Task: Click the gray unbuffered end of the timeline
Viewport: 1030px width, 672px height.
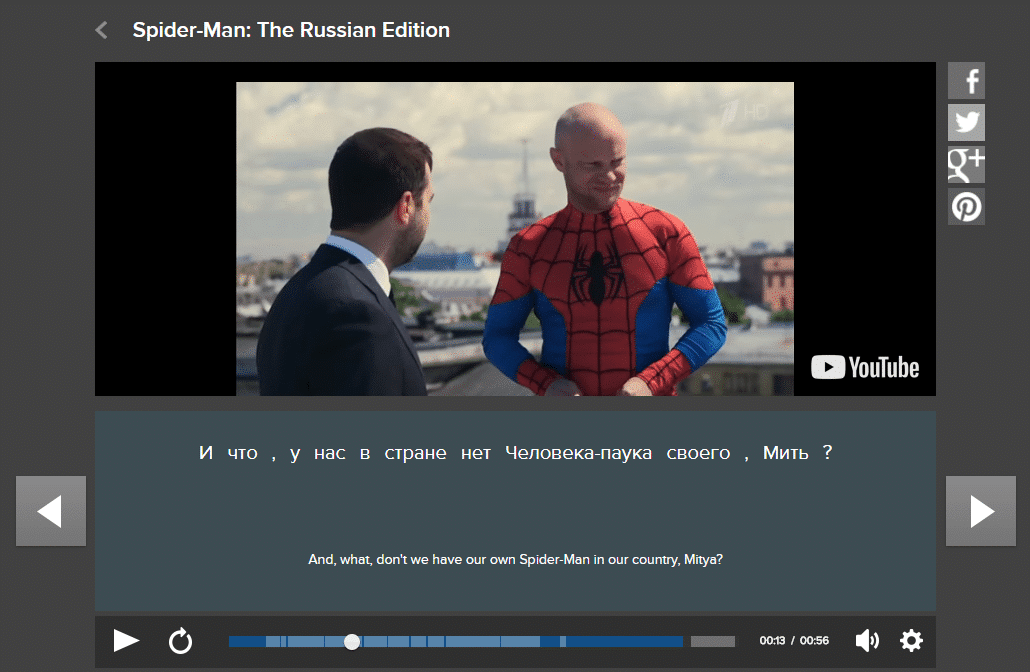Action: click(x=712, y=641)
